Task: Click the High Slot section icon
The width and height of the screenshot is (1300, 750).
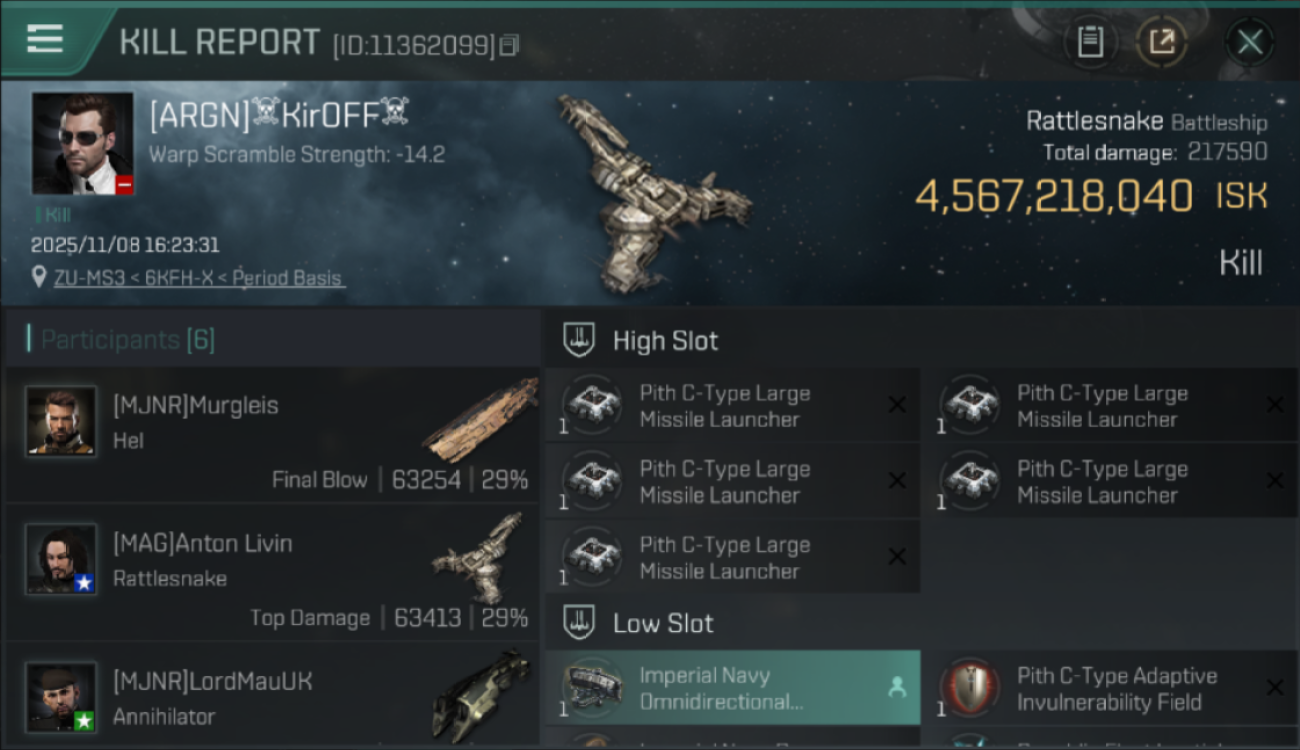Action: pos(580,340)
